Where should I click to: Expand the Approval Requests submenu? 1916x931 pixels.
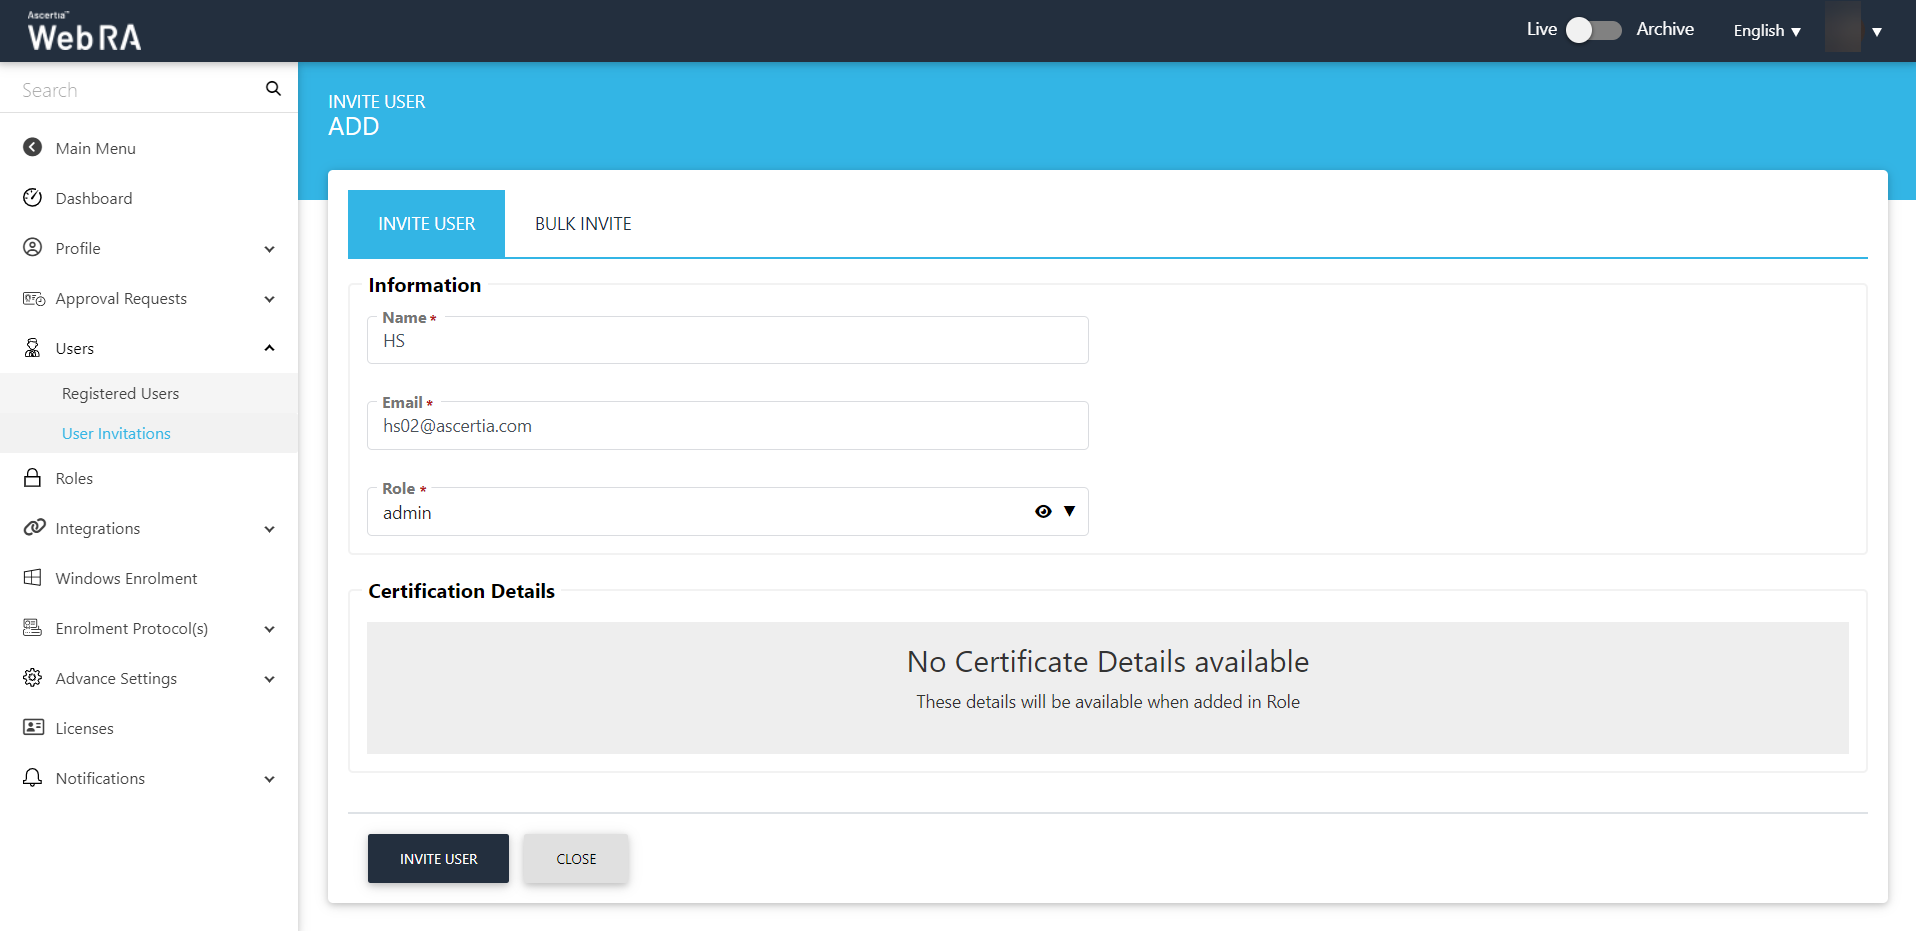tap(269, 299)
